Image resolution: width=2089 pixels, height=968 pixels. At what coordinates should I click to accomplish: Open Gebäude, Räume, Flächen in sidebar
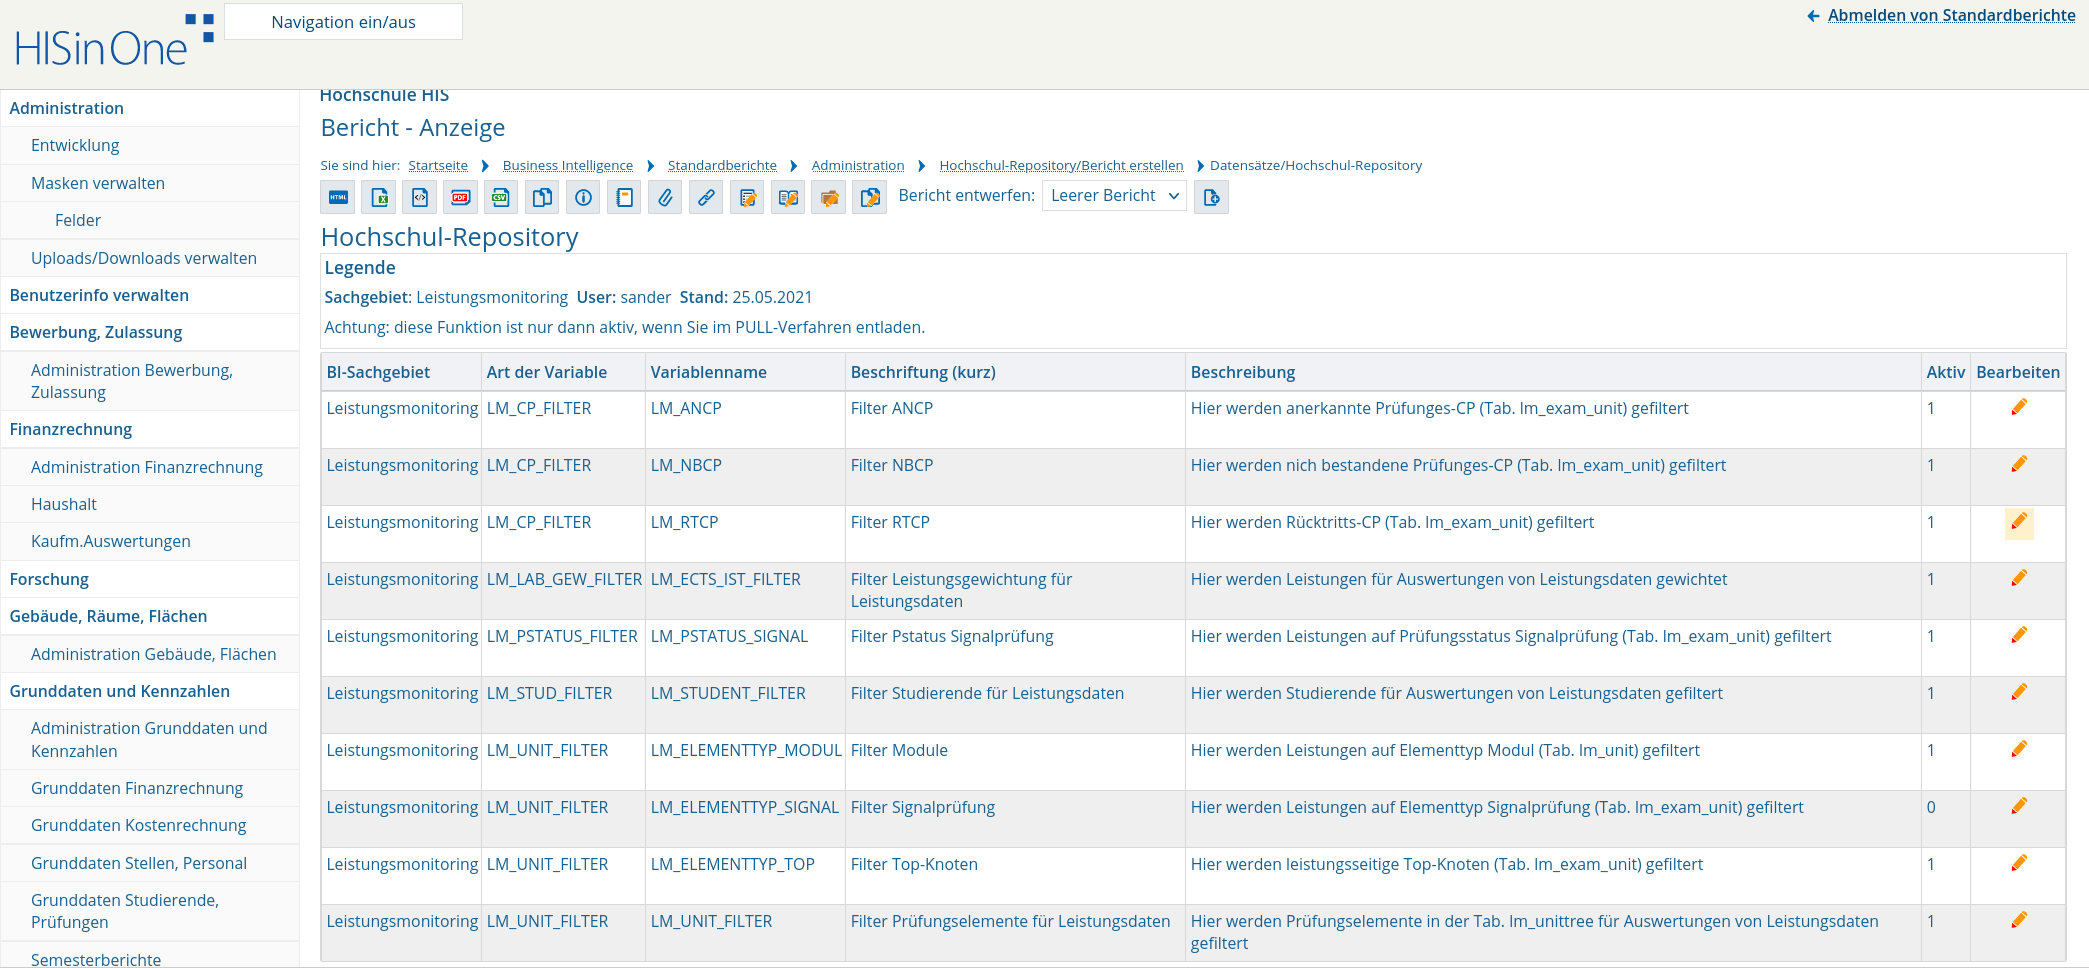click(x=150, y=616)
